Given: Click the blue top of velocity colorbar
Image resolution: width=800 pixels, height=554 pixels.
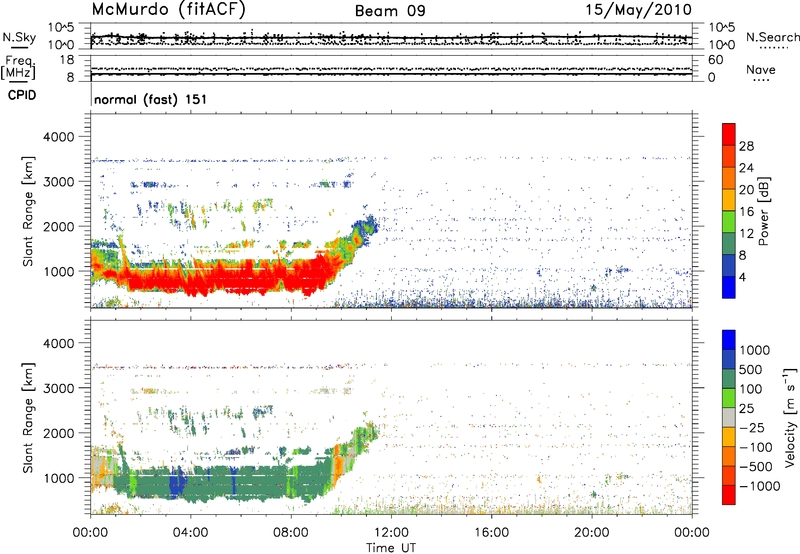Looking at the screenshot, I should point(729,340).
